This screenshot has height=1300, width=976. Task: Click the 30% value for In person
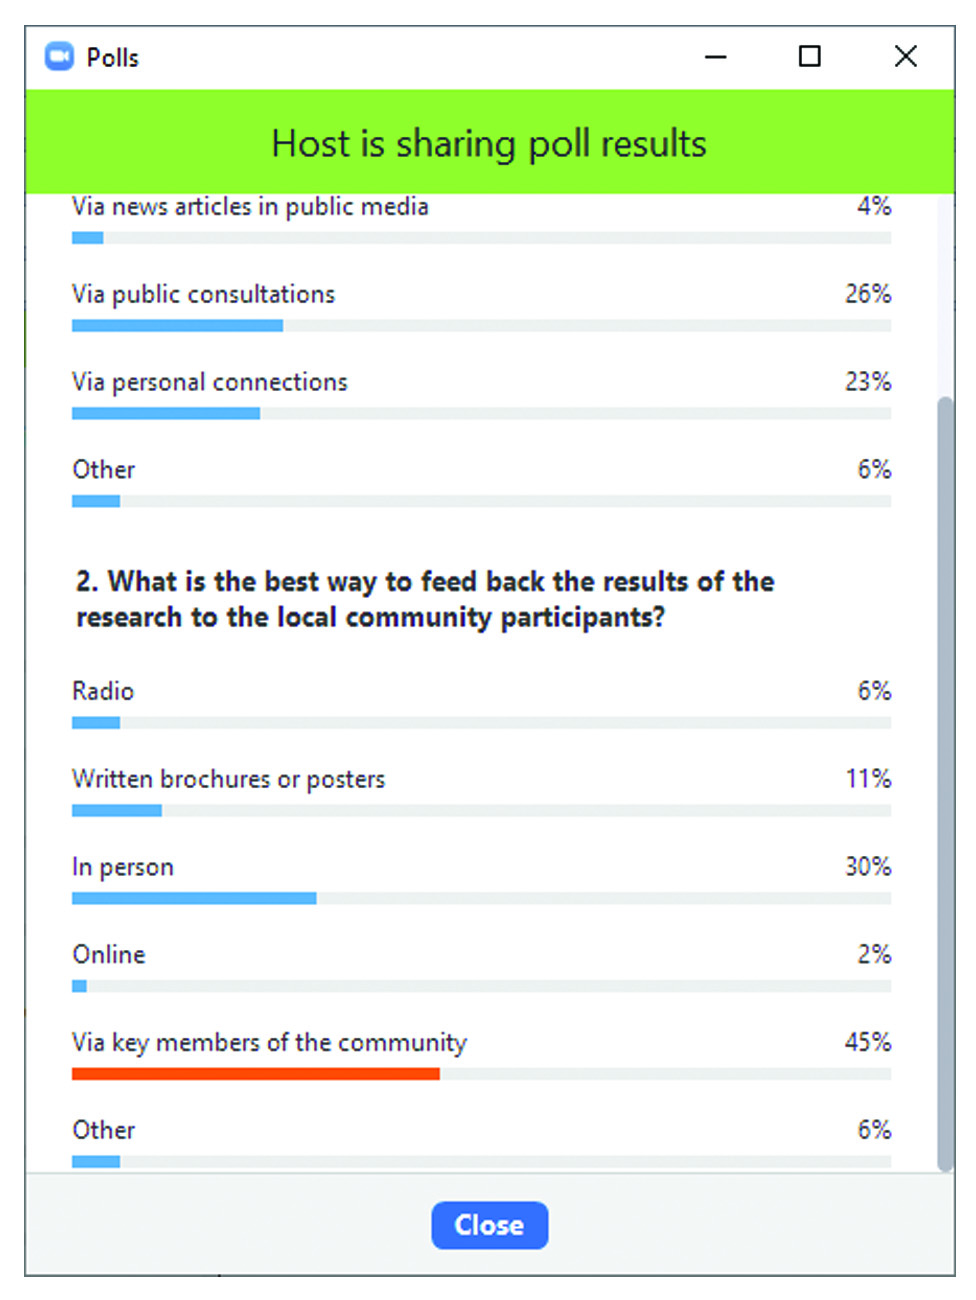[867, 866]
